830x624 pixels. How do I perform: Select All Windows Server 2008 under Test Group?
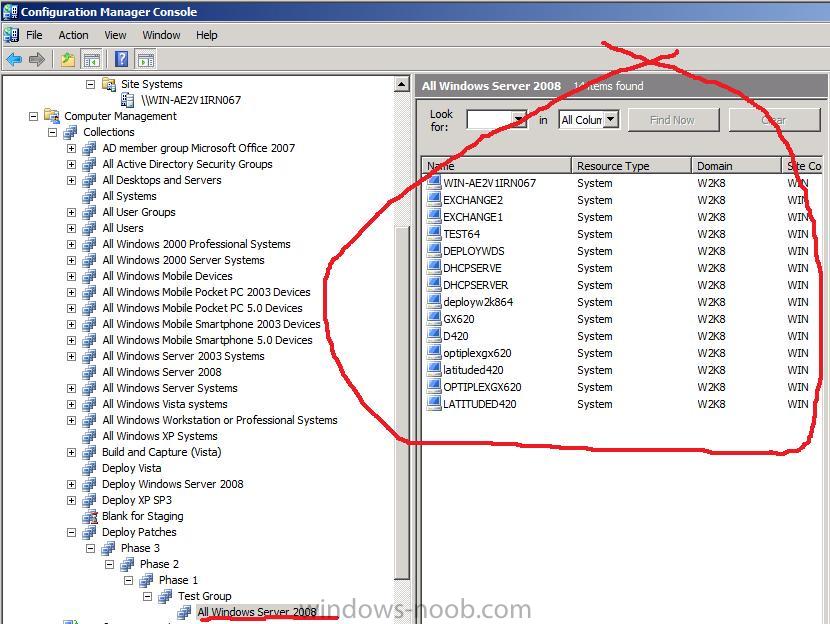pyautogui.click(x=257, y=612)
